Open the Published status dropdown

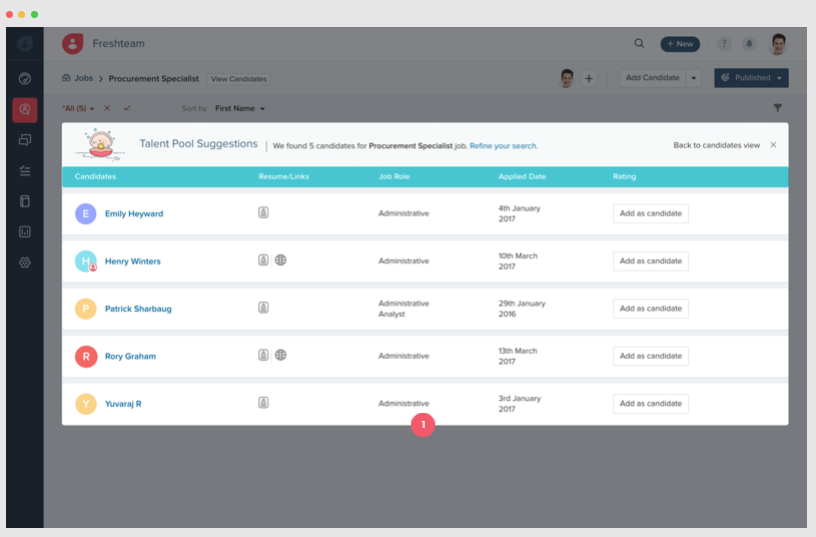pos(751,78)
